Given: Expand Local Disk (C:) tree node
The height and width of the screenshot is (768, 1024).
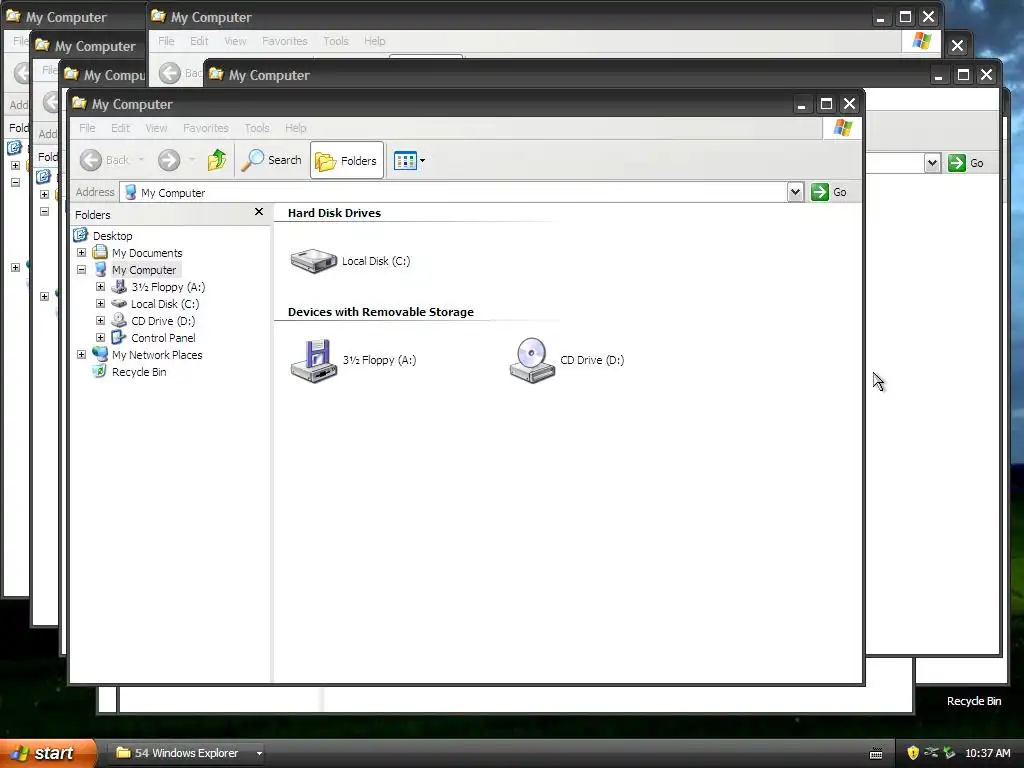Looking at the screenshot, I should [101, 304].
